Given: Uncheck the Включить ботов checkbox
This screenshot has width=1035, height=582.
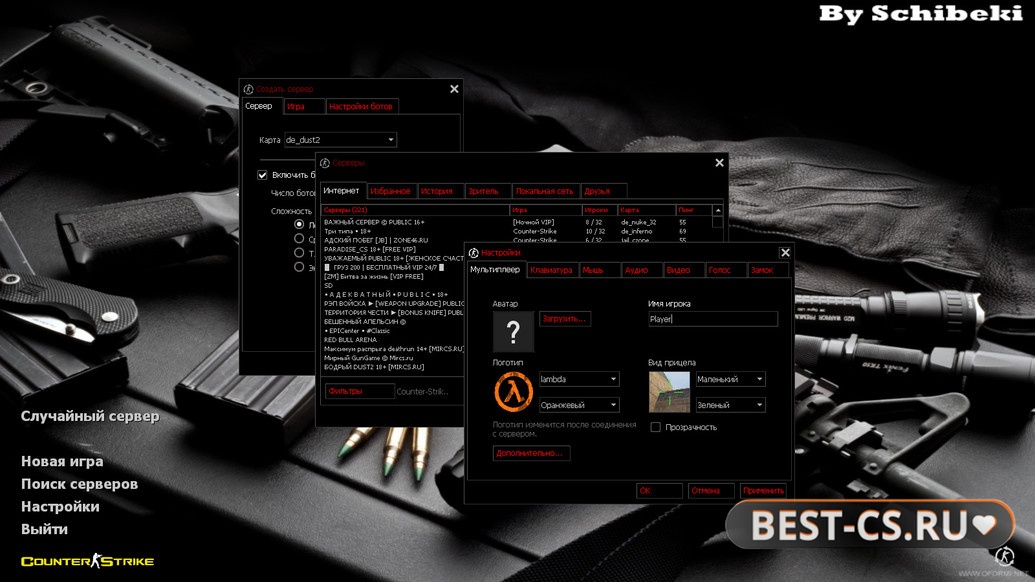Looking at the screenshot, I should click(x=262, y=175).
